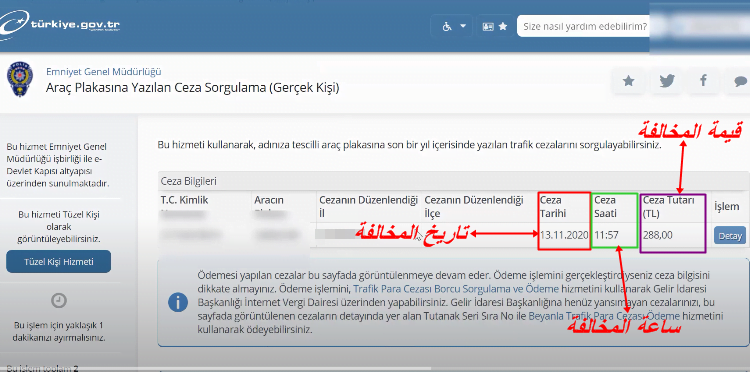Click the Ceza Saati value 11:57
The width and height of the screenshot is (750, 372).
[x=607, y=235]
